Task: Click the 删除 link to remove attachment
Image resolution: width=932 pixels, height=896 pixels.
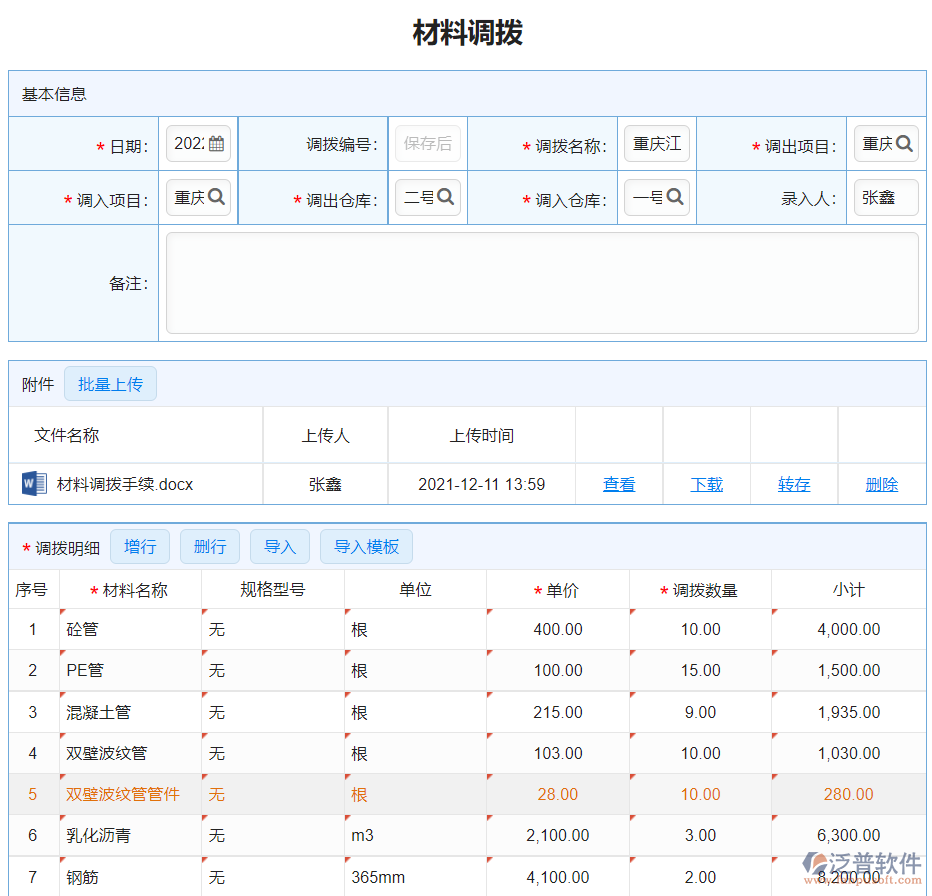Action: point(882,484)
